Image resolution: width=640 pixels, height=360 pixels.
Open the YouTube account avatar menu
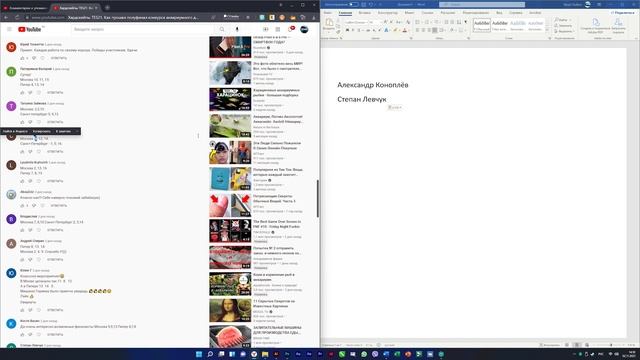(x=304, y=29)
